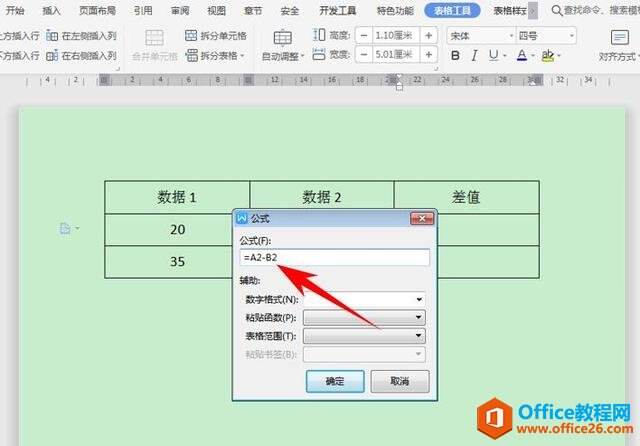Click 取消 in the formula dialog
This screenshot has height=446, width=640.
click(400, 382)
